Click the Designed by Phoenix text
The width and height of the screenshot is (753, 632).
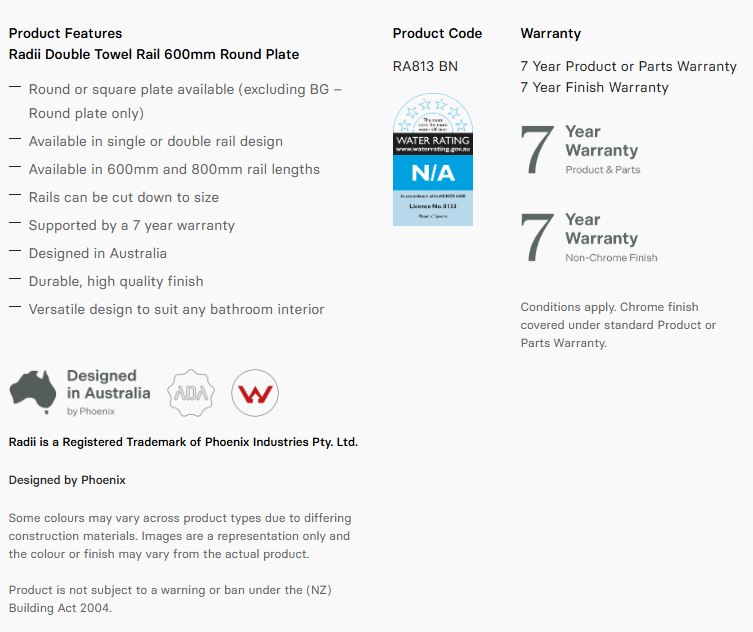[x=67, y=480]
